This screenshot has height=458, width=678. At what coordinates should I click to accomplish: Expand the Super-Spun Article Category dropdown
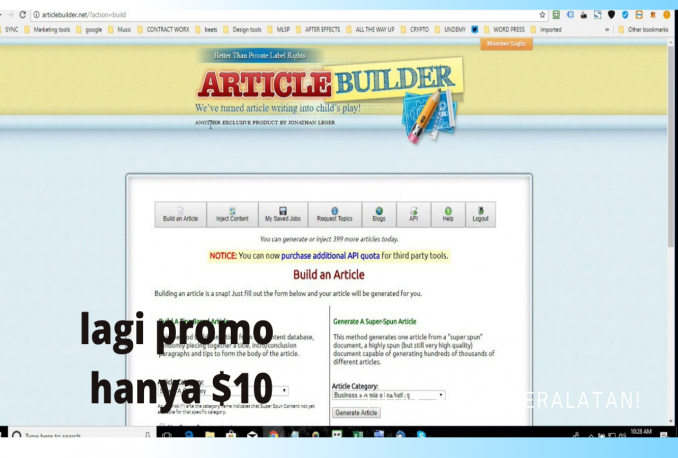point(388,395)
